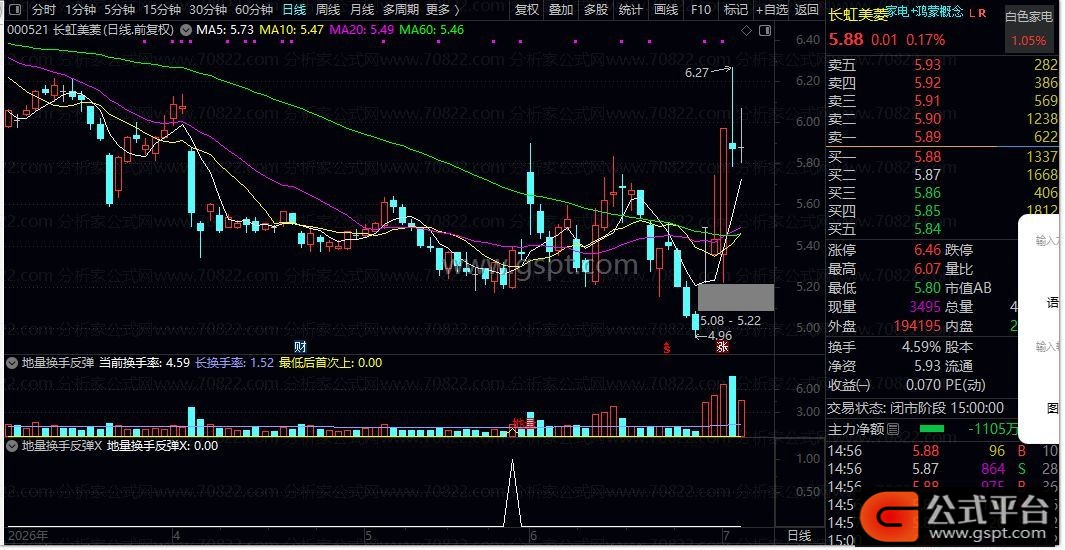Click the 涨 limit-up marker

point(721,348)
